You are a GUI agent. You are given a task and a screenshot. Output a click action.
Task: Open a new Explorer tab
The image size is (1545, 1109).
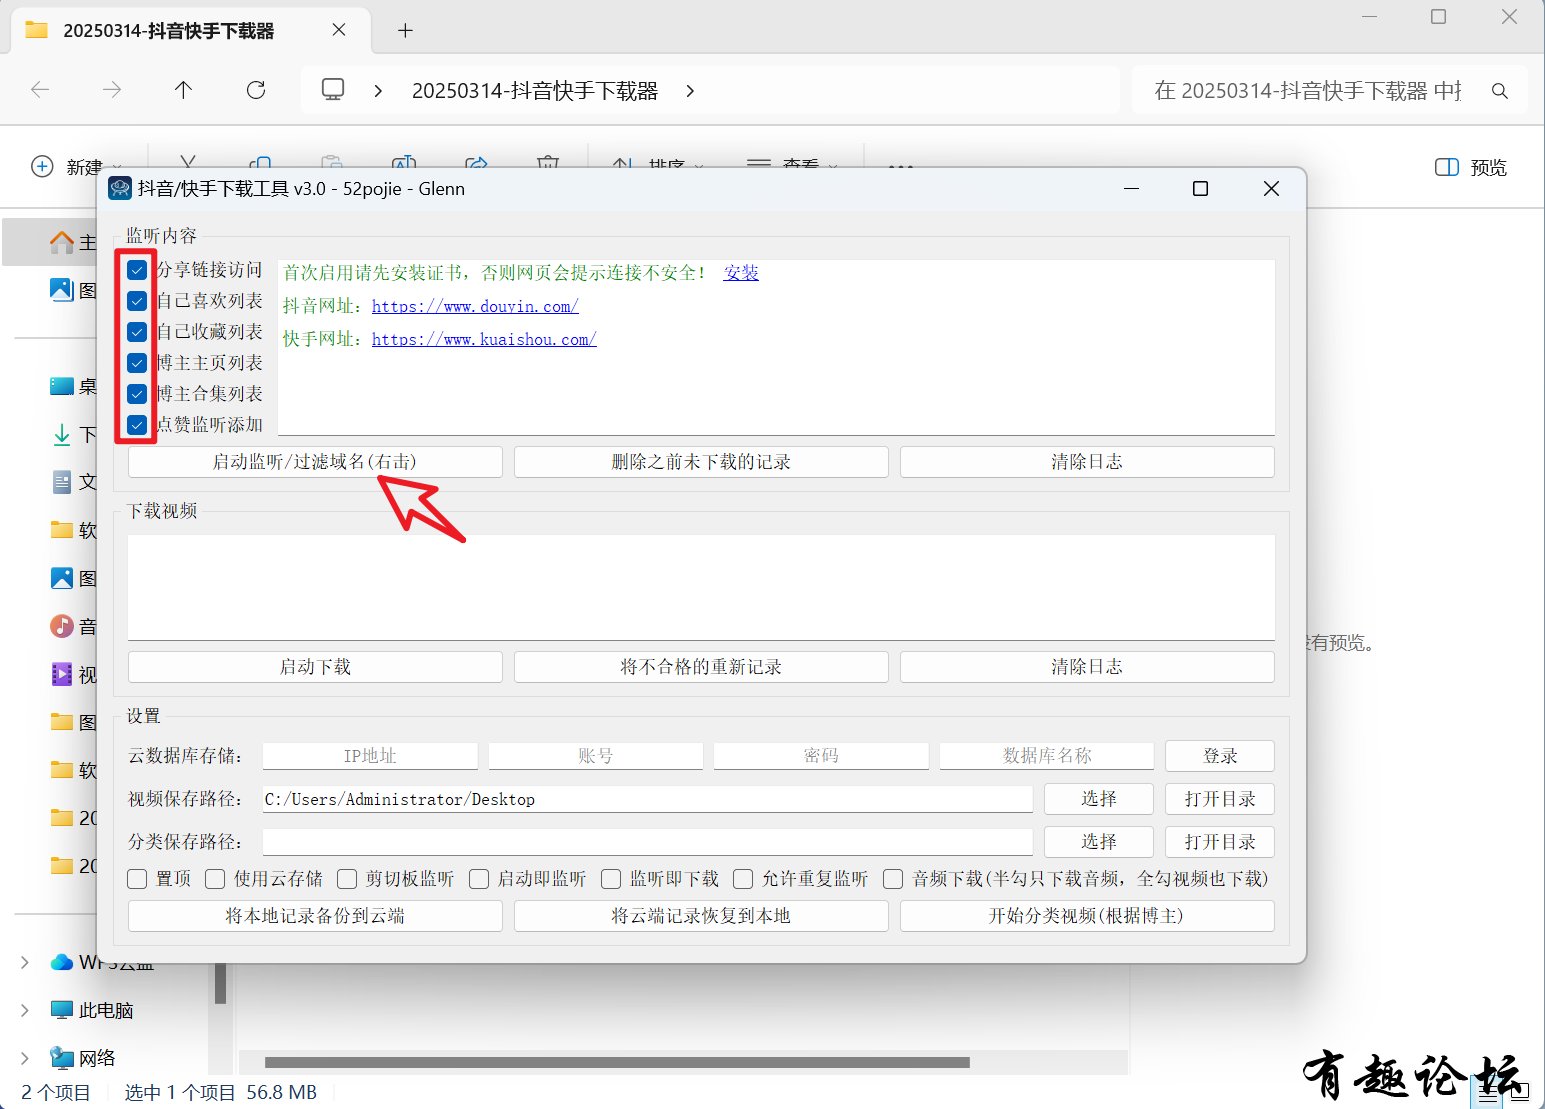click(x=405, y=31)
